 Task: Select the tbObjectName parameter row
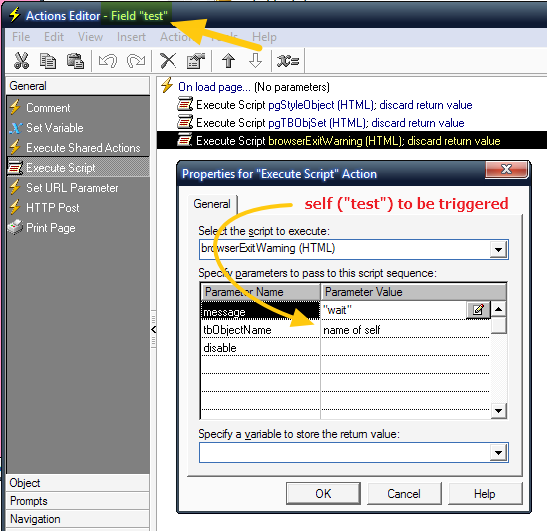[346, 330]
